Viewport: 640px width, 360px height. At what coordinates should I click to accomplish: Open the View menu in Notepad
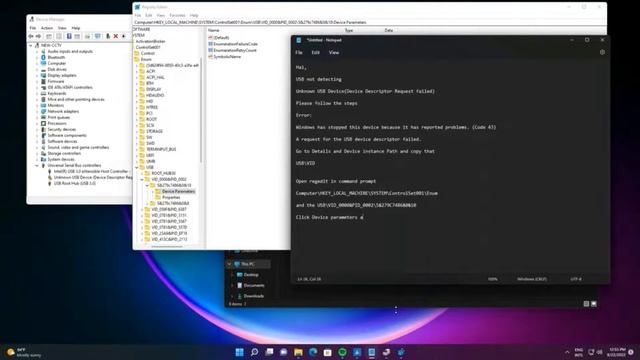334,53
